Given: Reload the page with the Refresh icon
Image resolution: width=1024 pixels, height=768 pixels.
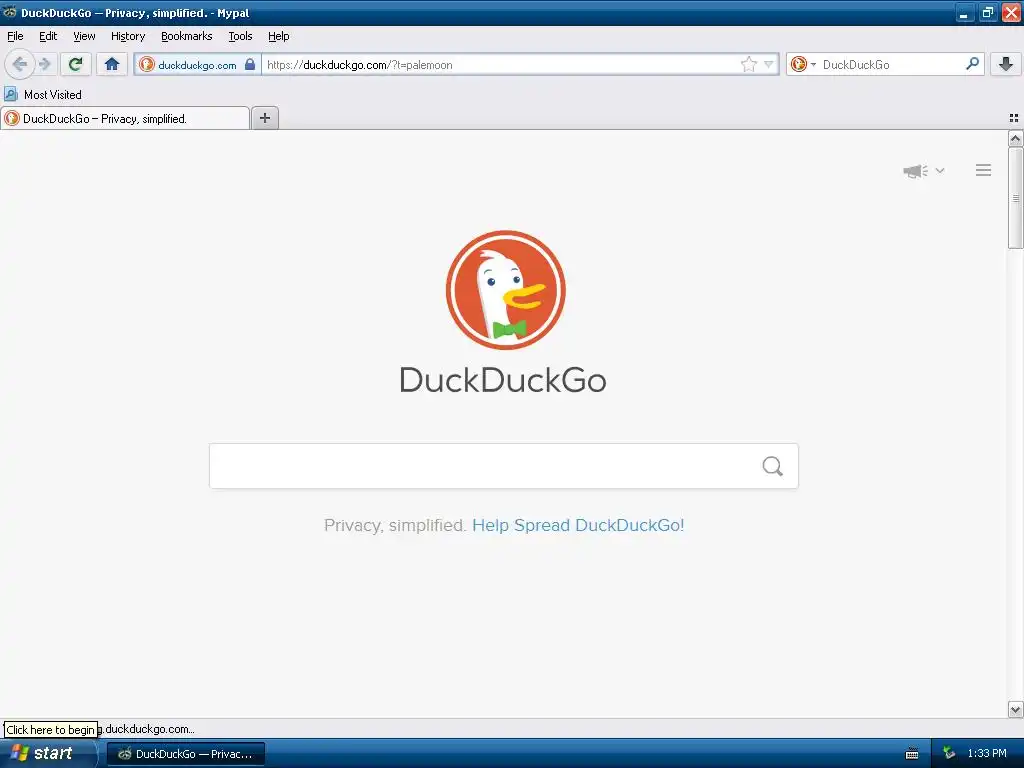Looking at the screenshot, I should (76, 64).
